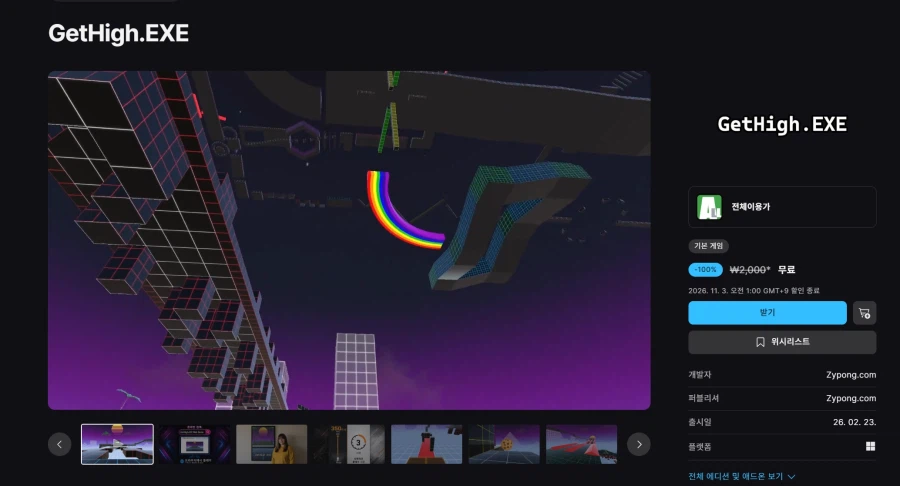Expand 전체 에디션 및 애드온 보기
Viewport: 900px width, 486px height.
(x=742, y=476)
